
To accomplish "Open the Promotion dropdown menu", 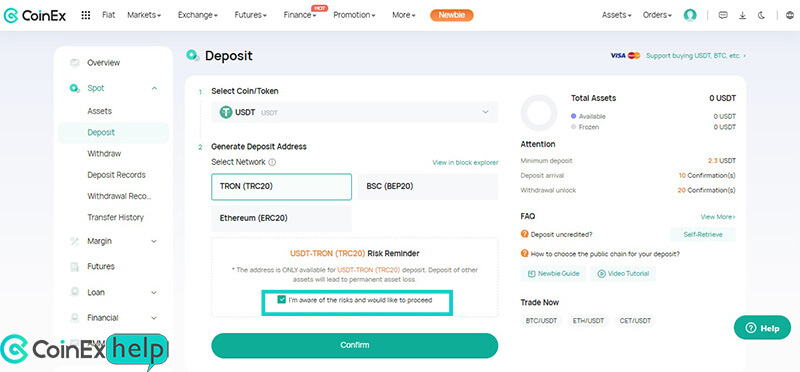I will [354, 15].
